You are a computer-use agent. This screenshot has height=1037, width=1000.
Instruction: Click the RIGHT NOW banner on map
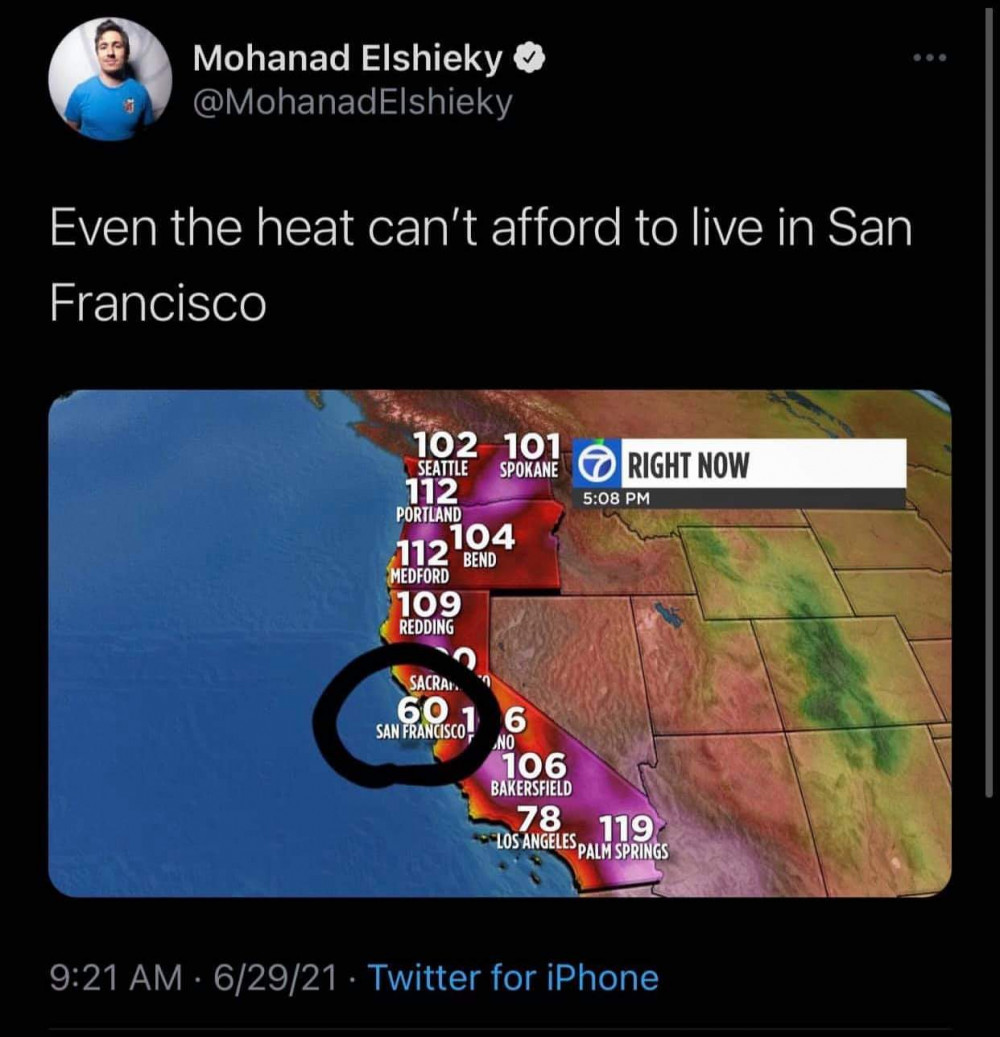[x=739, y=464]
